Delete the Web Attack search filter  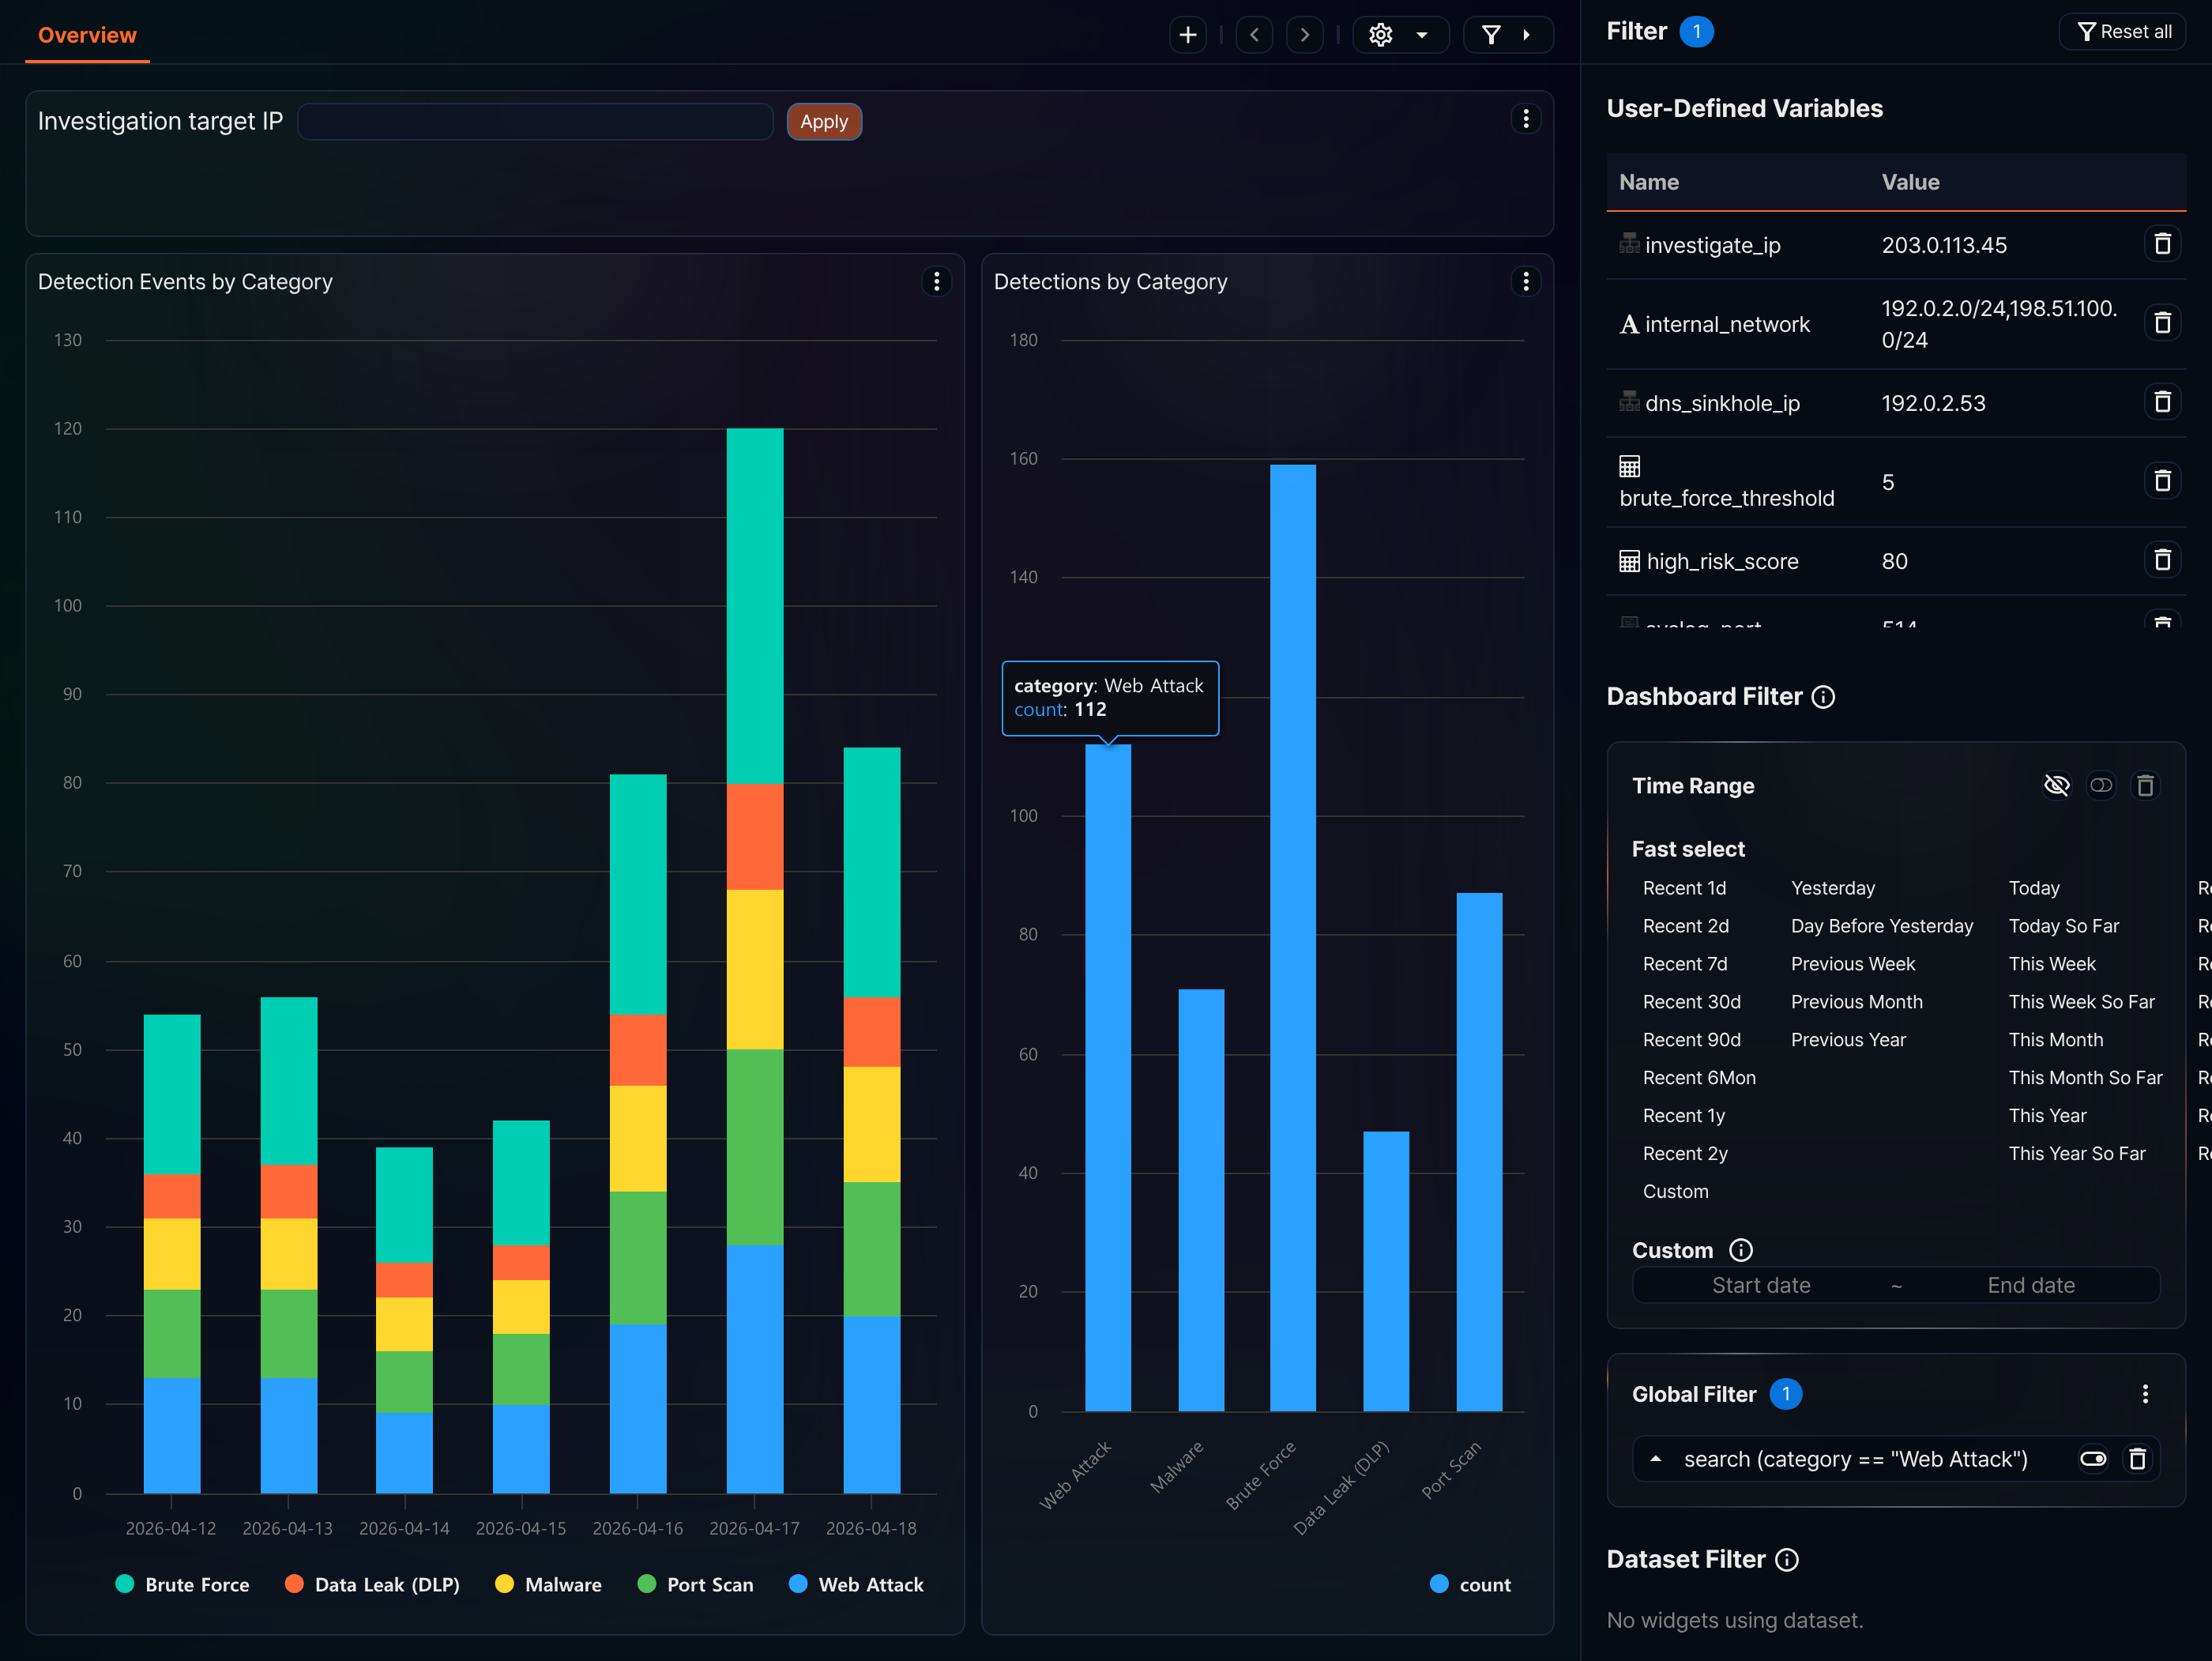[x=2137, y=1459]
